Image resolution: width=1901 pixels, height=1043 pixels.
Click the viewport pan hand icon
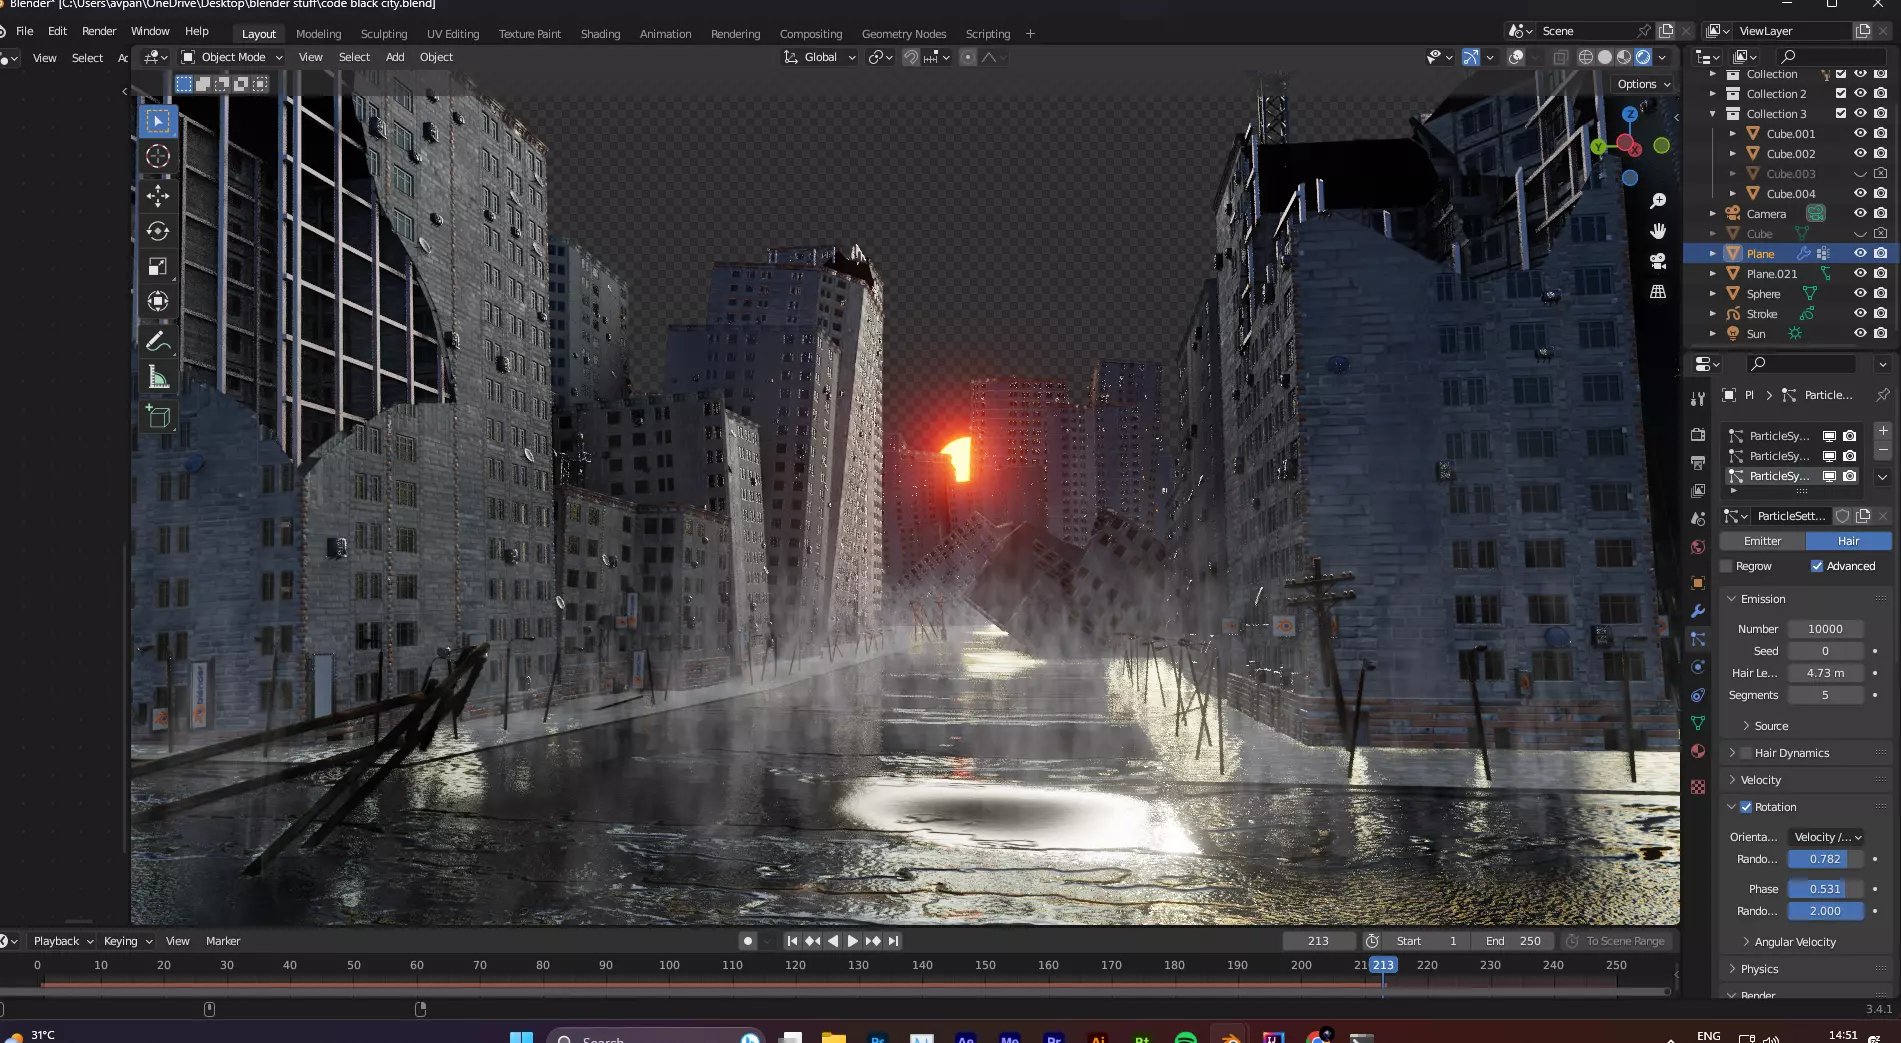click(x=1658, y=231)
